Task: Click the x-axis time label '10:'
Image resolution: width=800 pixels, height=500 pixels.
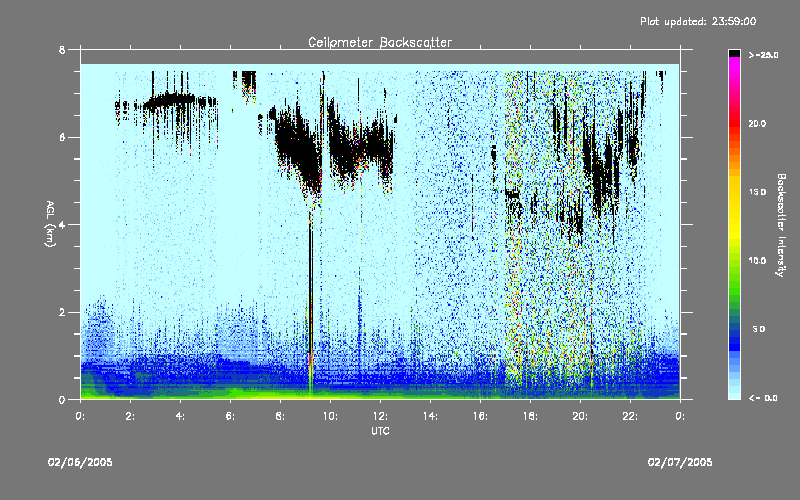Action: coord(330,416)
